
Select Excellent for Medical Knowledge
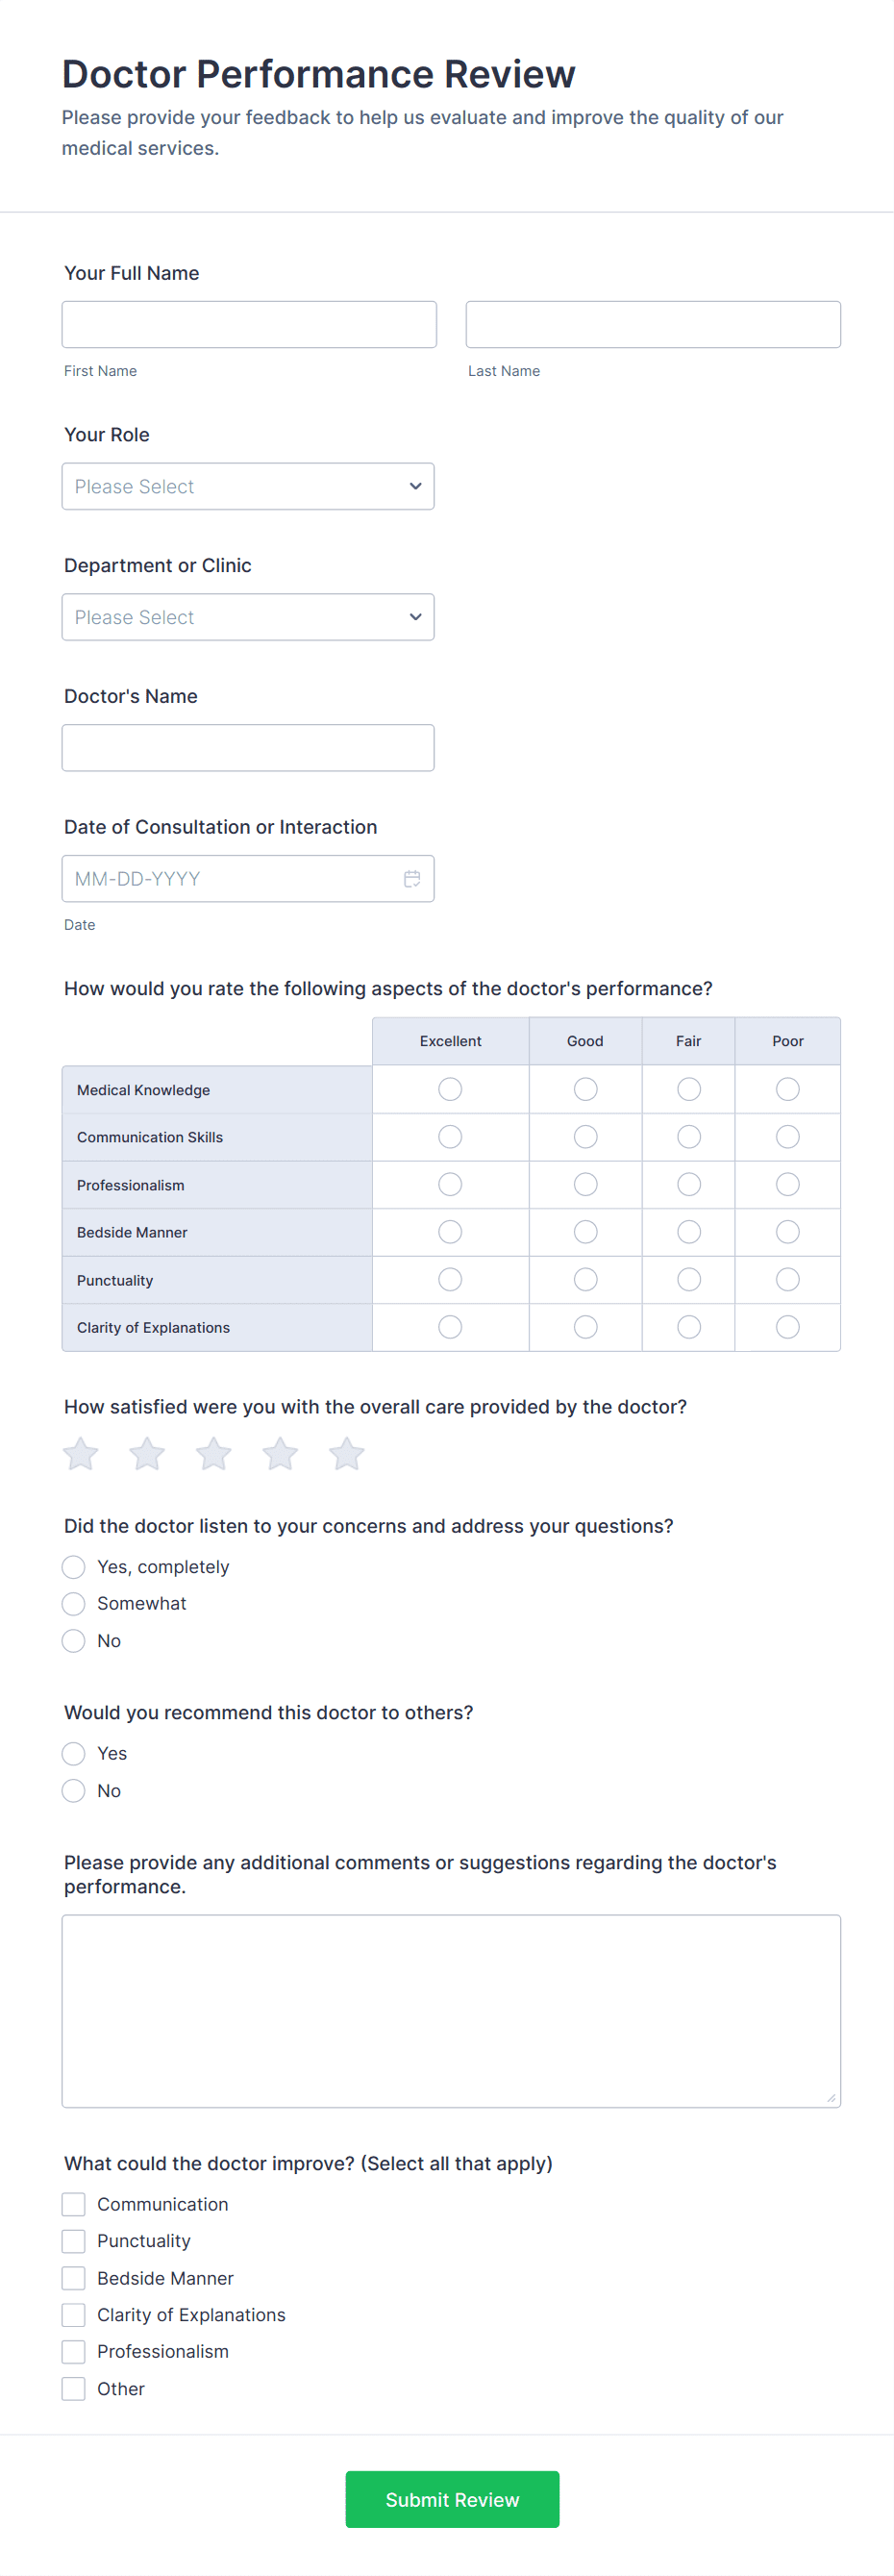click(450, 1089)
